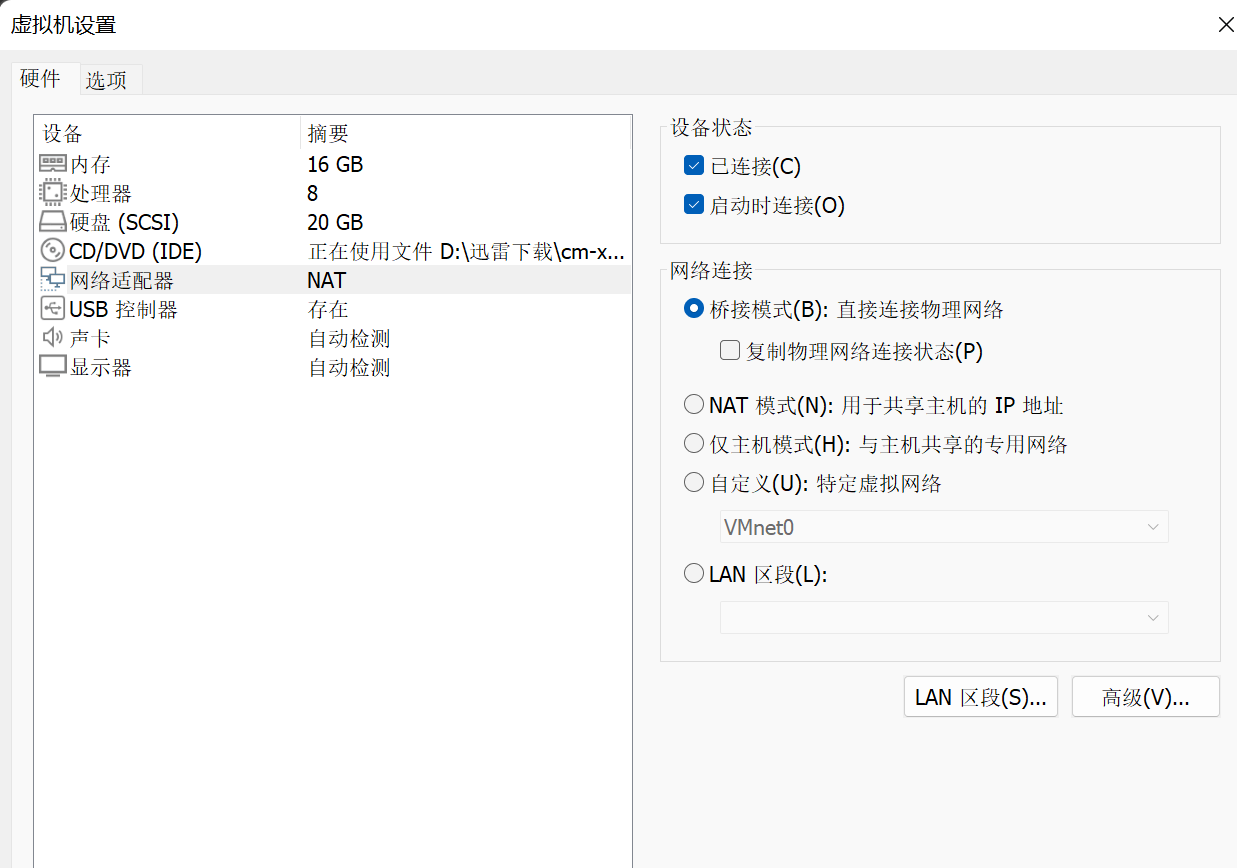Click the hard disk (SCSI) icon
The height and width of the screenshot is (868, 1237).
(x=52, y=222)
